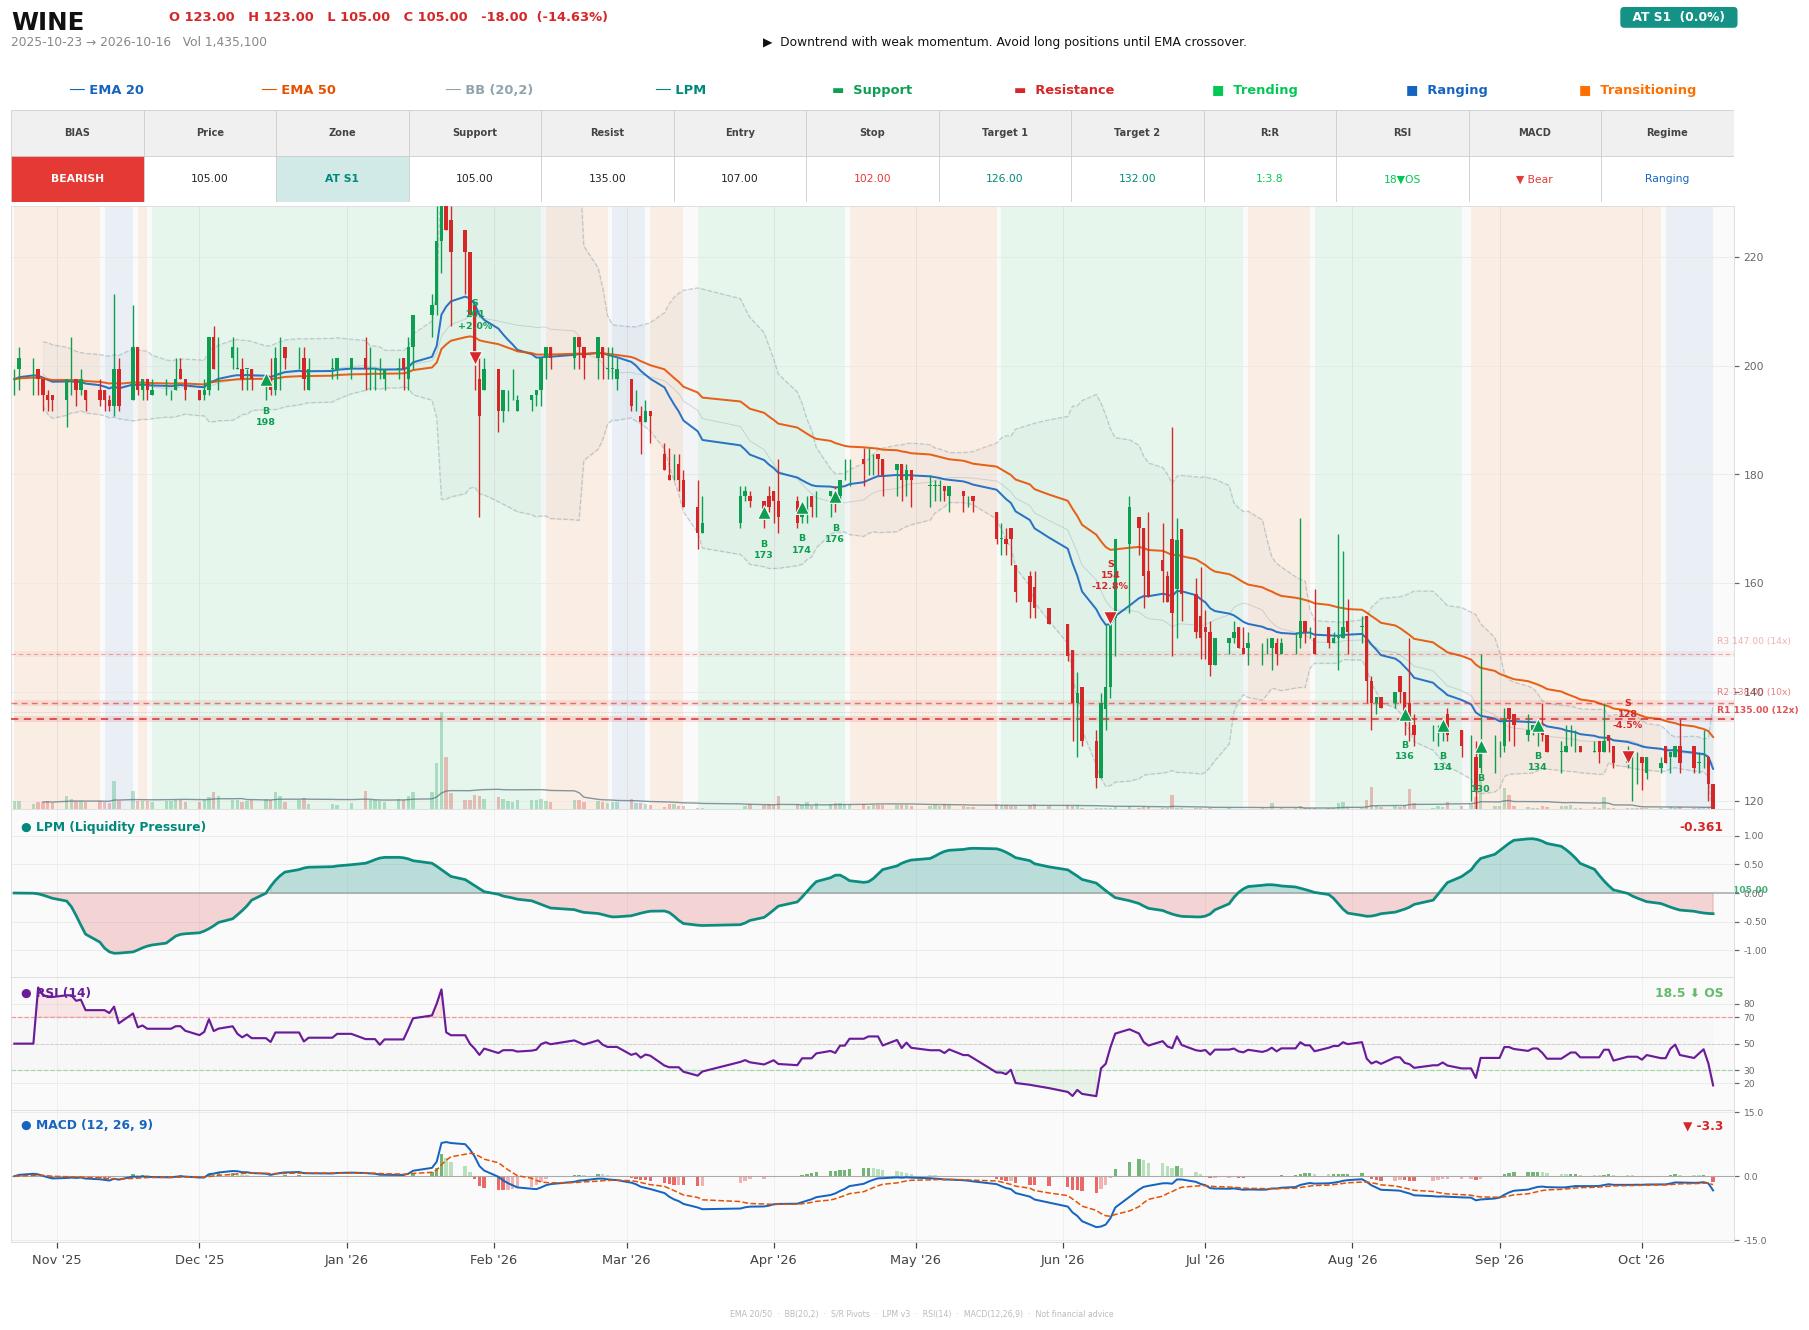
Task: Click the Regime cell showing Ranging
Action: point(1667,179)
